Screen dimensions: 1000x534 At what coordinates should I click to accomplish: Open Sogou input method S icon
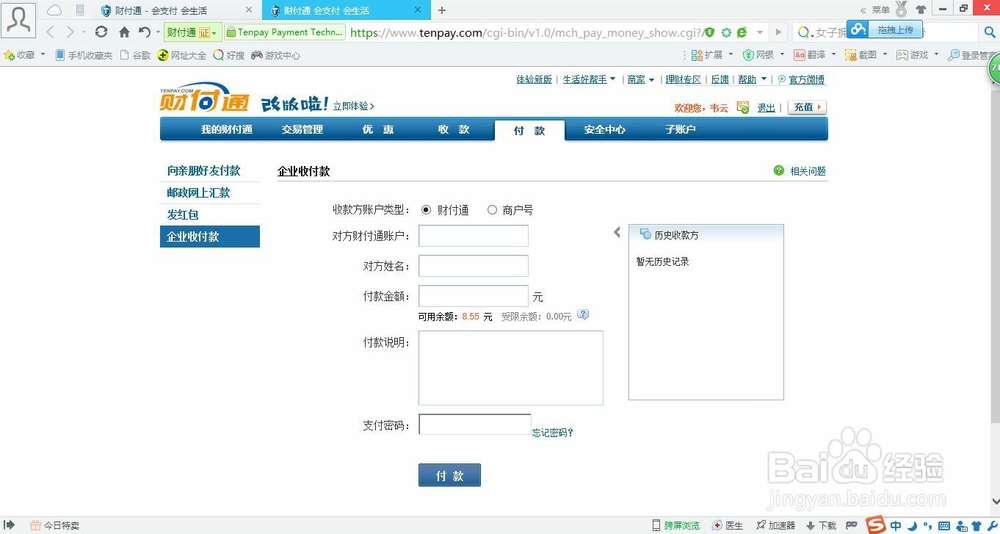pos(878,524)
